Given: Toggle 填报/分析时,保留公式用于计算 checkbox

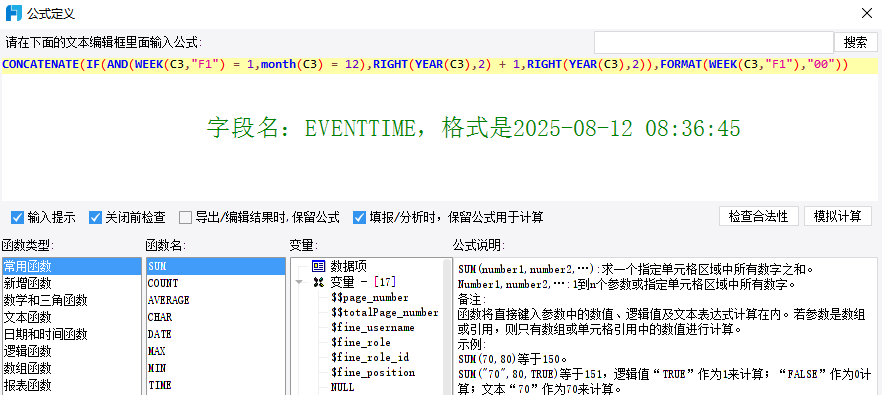Looking at the screenshot, I should coord(359,217).
